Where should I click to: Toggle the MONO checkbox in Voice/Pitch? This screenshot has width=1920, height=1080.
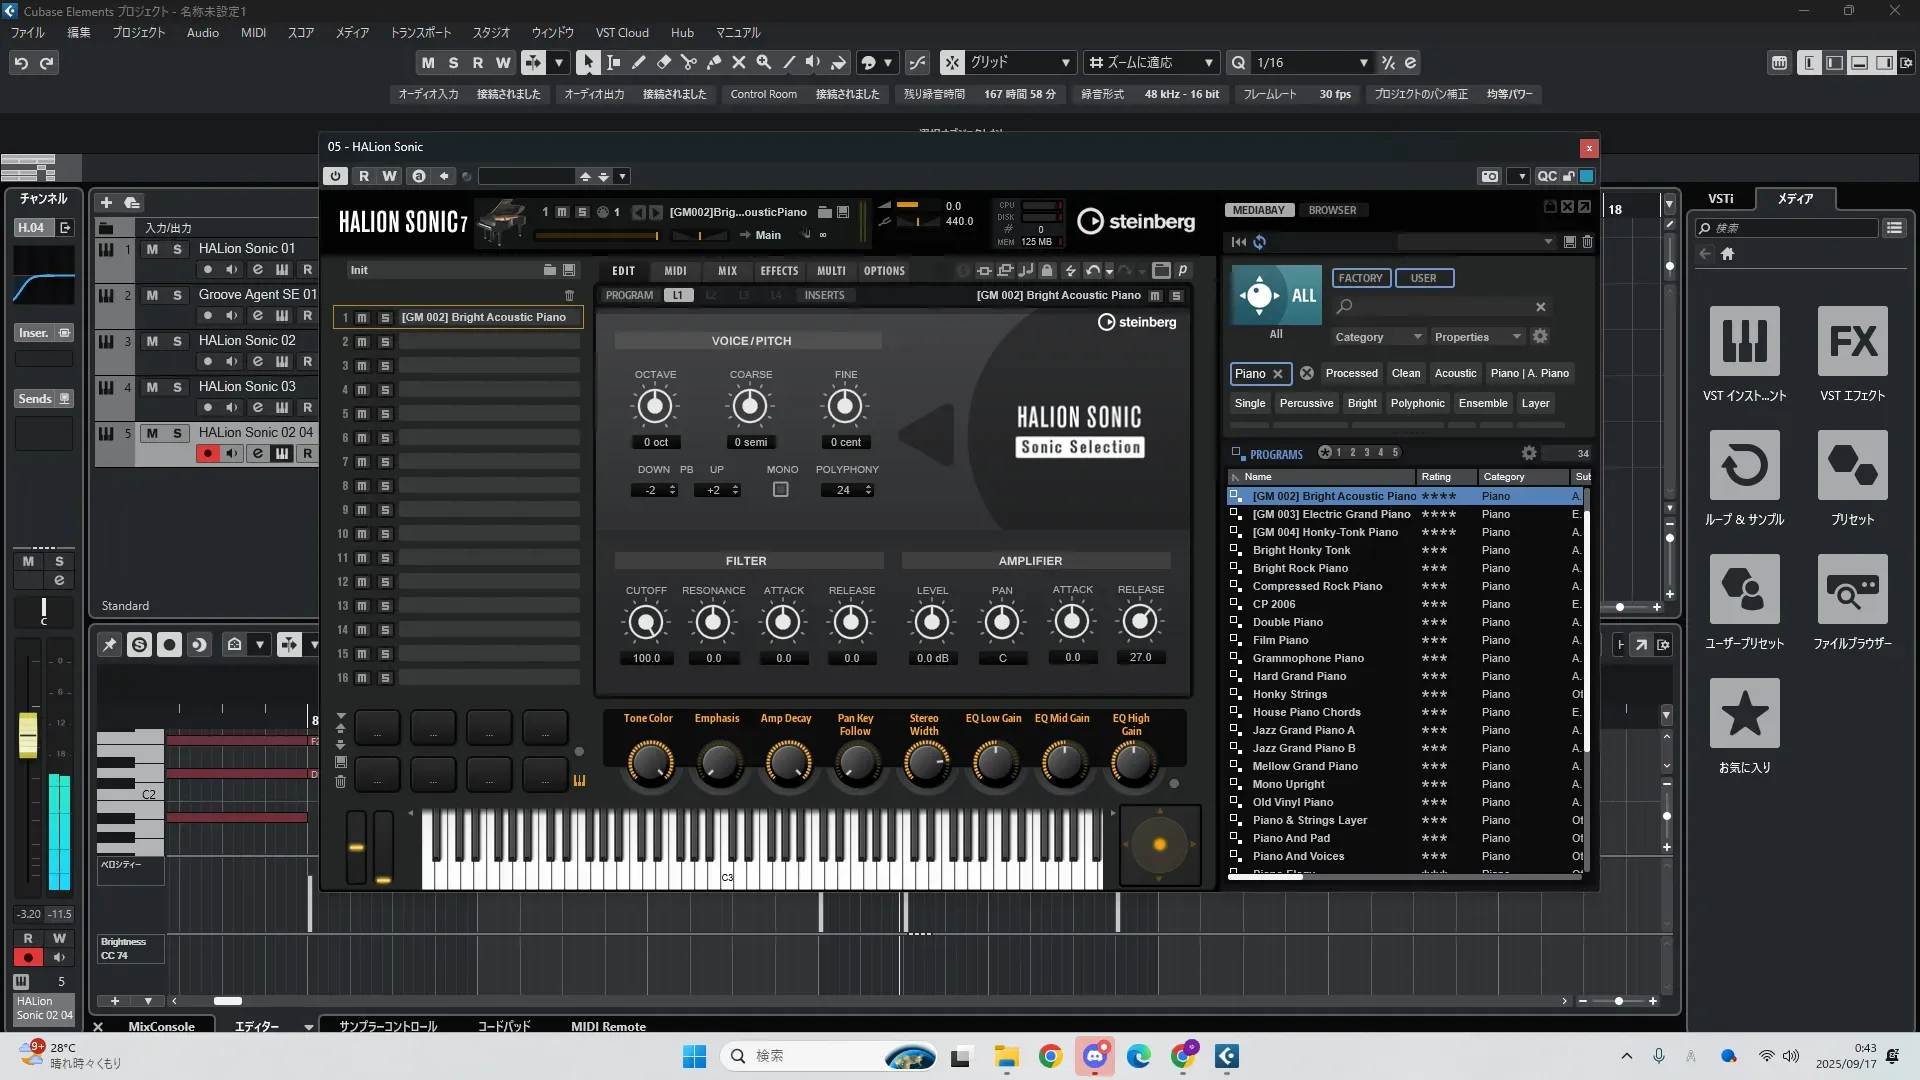781,490
